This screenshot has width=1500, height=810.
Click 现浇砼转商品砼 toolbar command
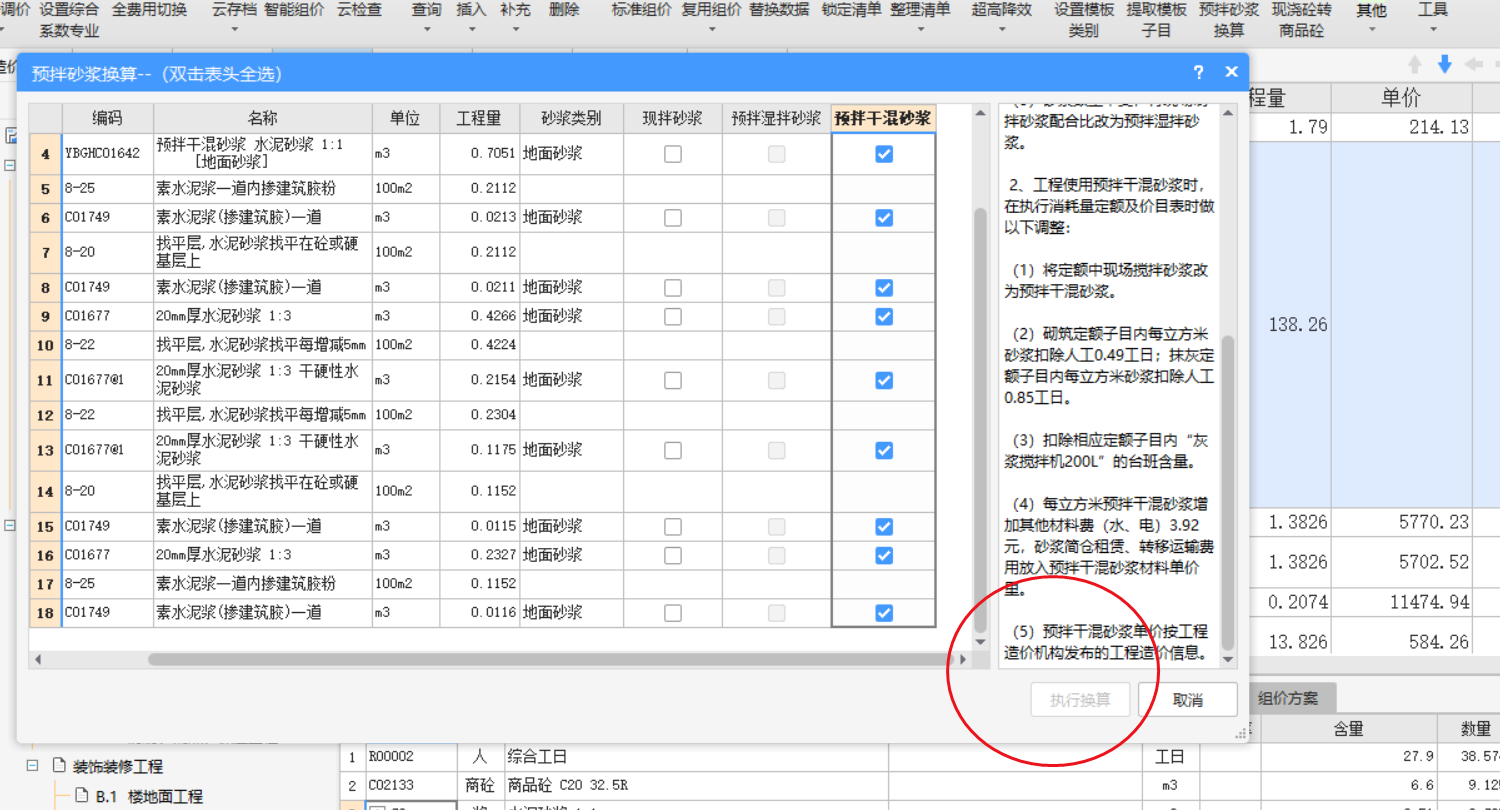(1301, 20)
